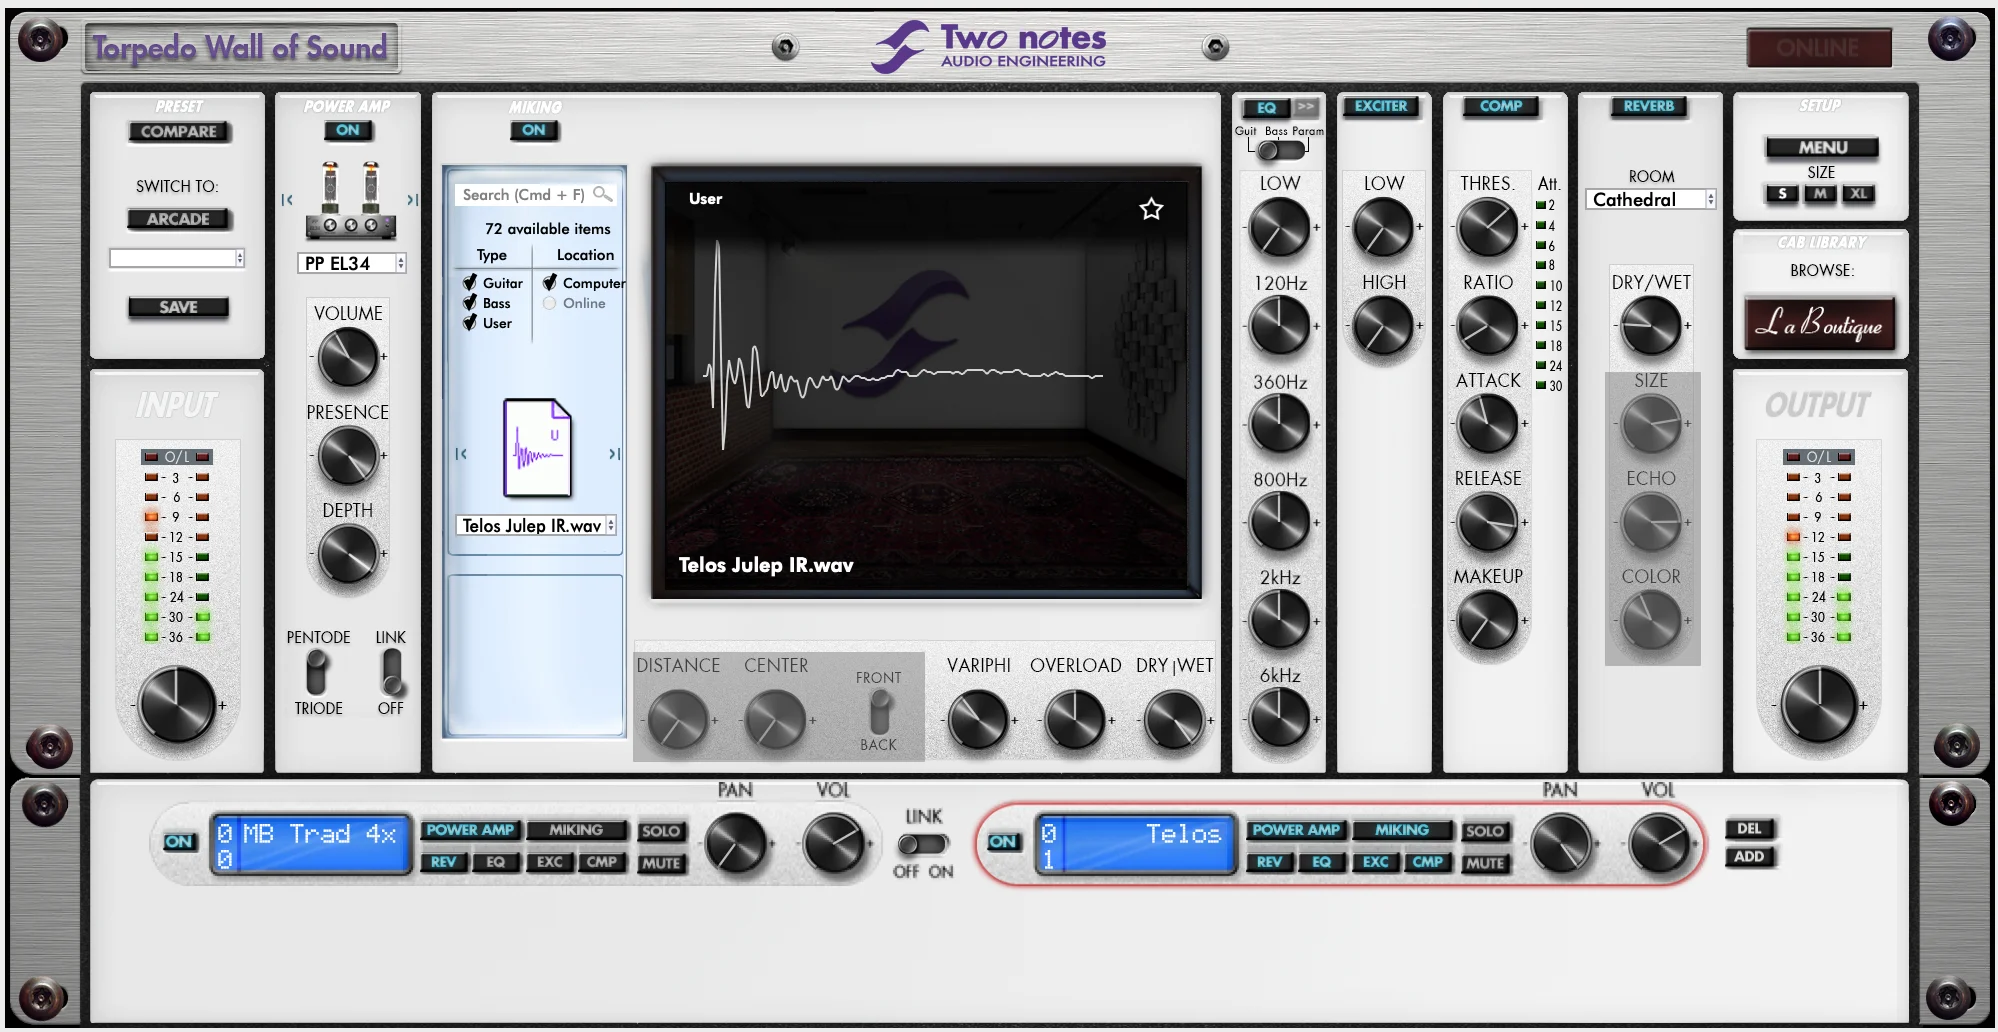Switch to ARCADE mode

pos(179,219)
